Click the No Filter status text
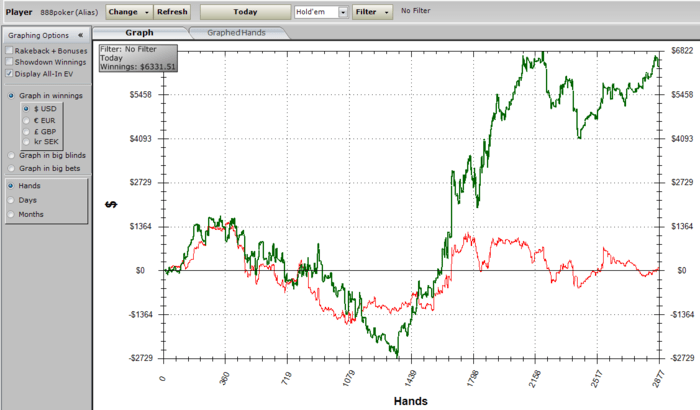 [x=416, y=11]
